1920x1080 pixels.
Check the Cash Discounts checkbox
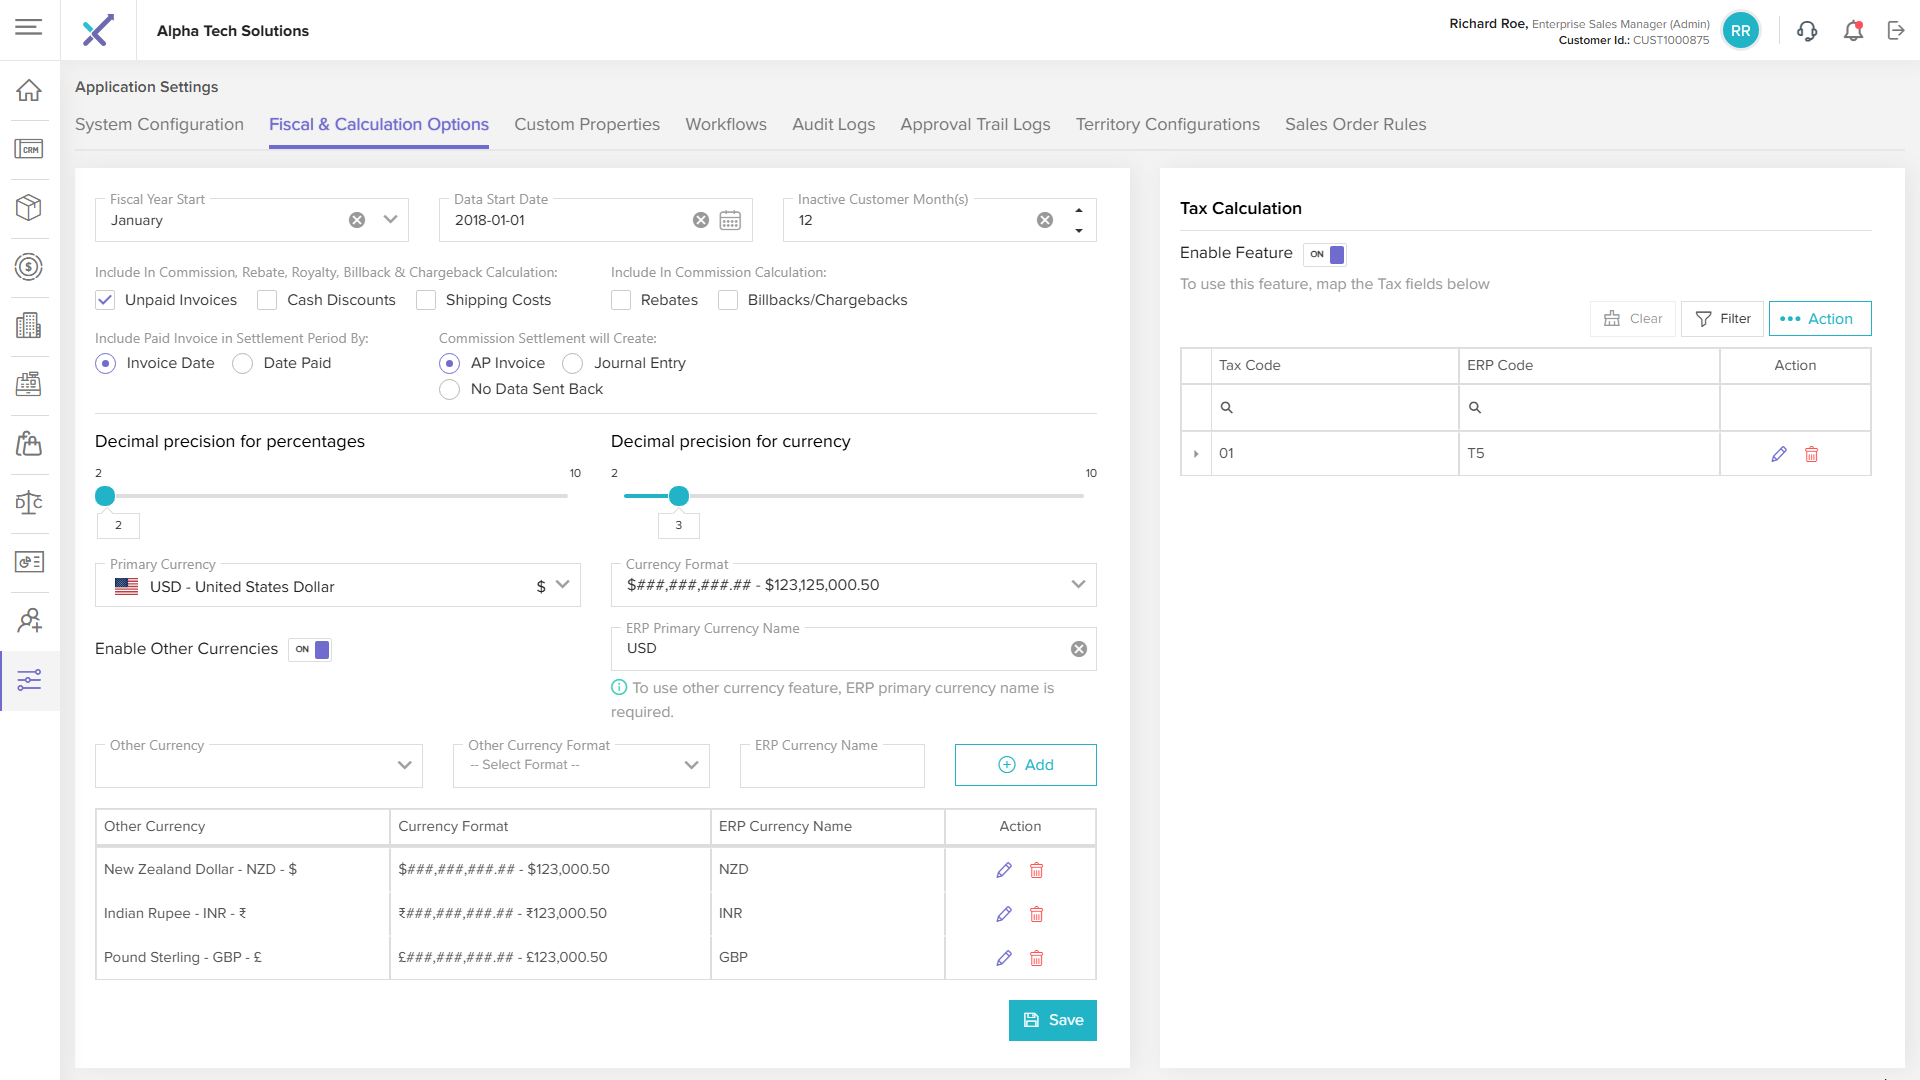[x=267, y=300]
